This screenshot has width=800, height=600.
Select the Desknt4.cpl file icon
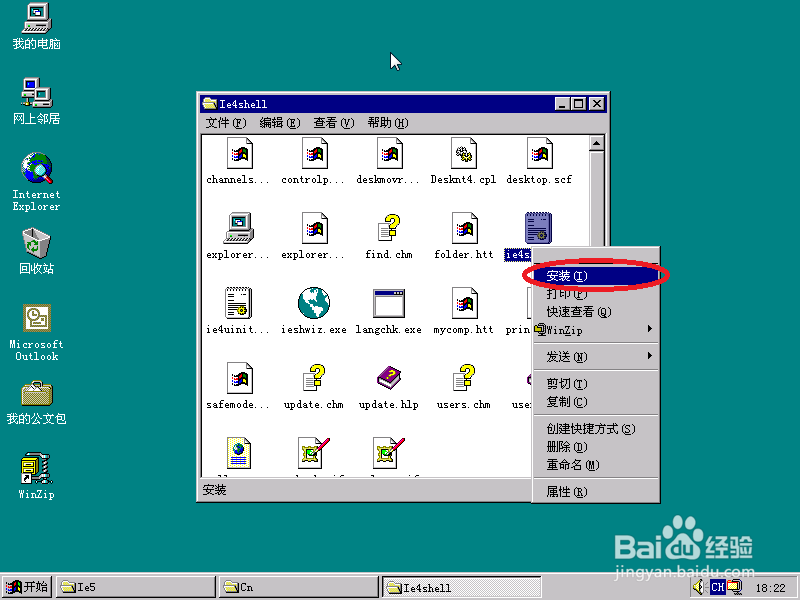tap(463, 153)
